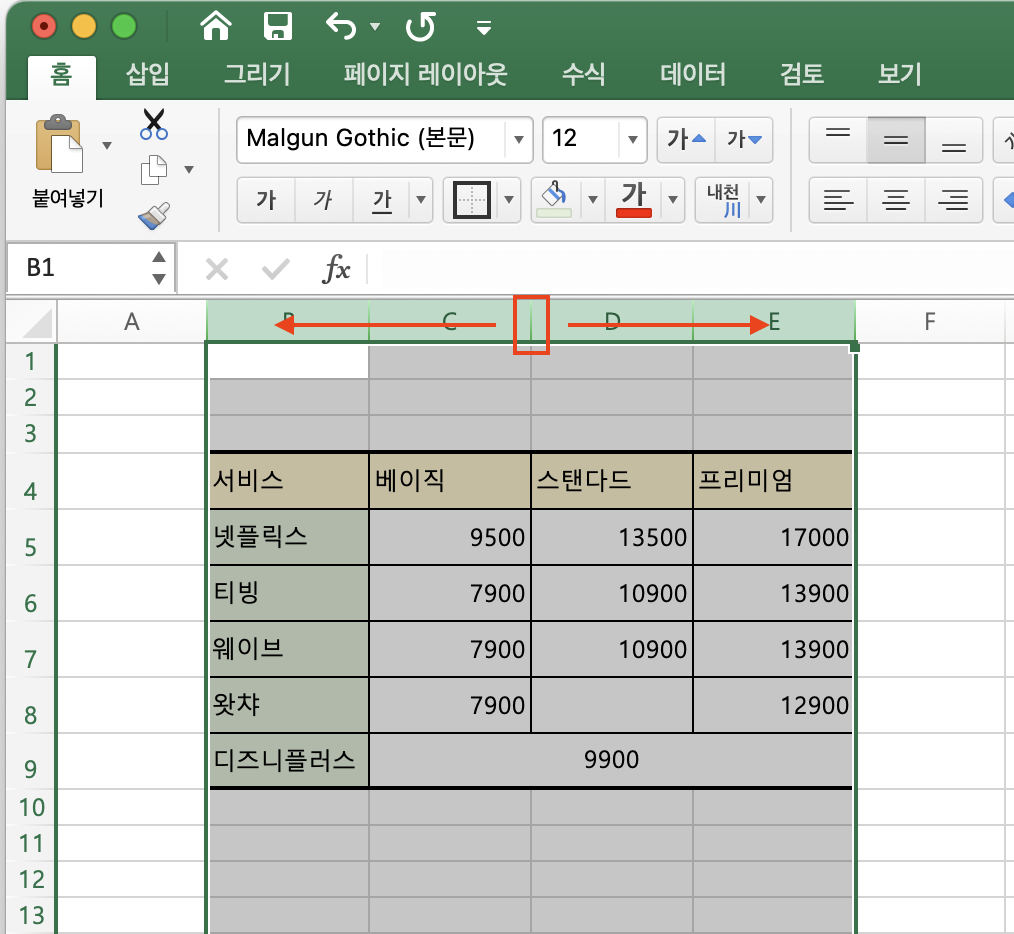The width and height of the screenshot is (1014, 934).
Task: Decrease font size with 가▼ button
Action: [744, 139]
